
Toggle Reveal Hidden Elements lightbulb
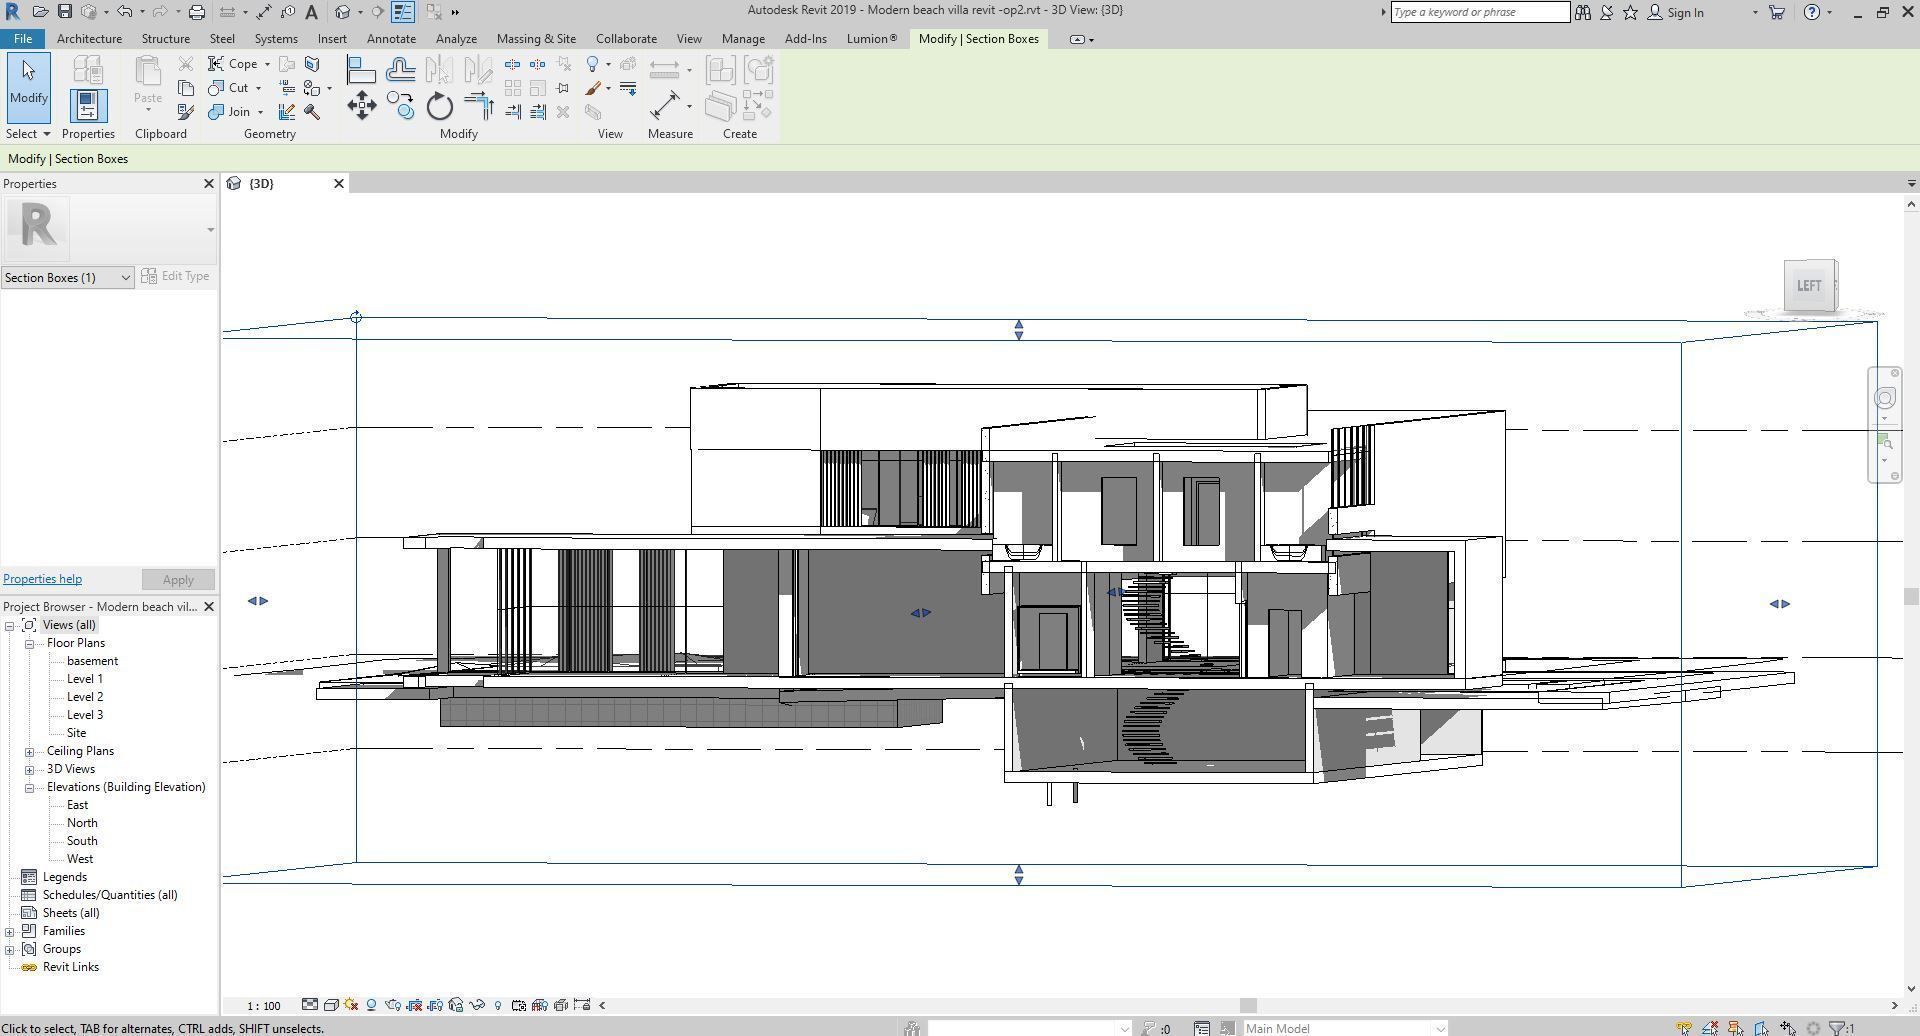point(498,1005)
